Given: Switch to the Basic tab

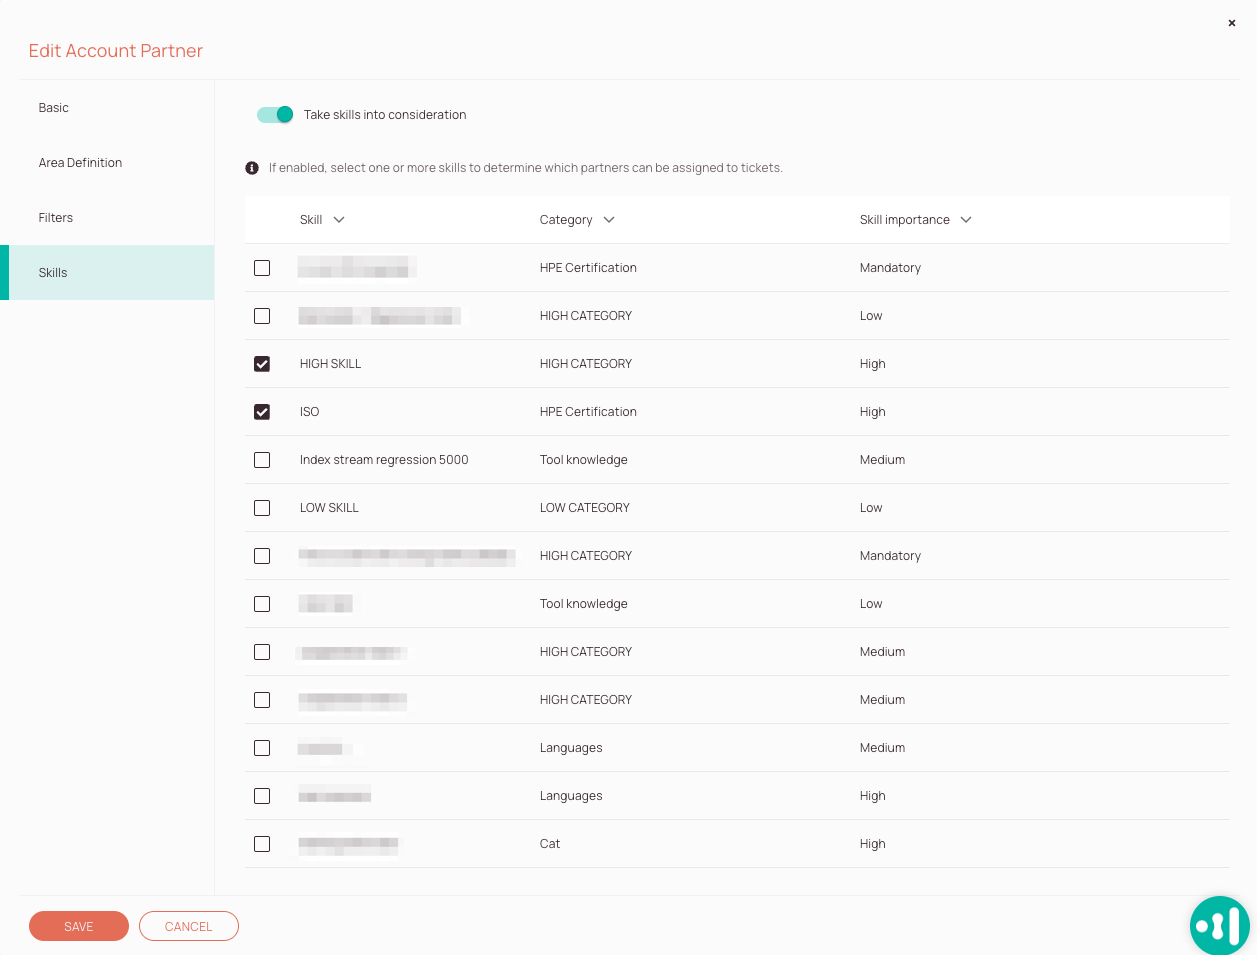Looking at the screenshot, I should coord(53,108).
